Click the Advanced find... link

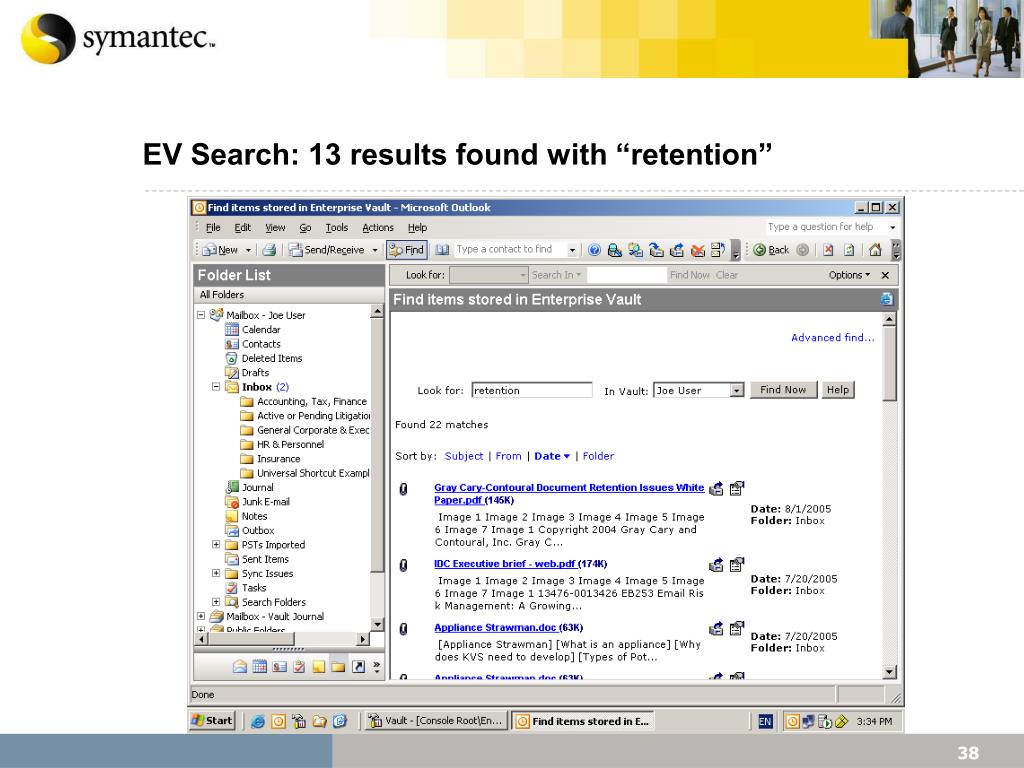tap(833, 338)
